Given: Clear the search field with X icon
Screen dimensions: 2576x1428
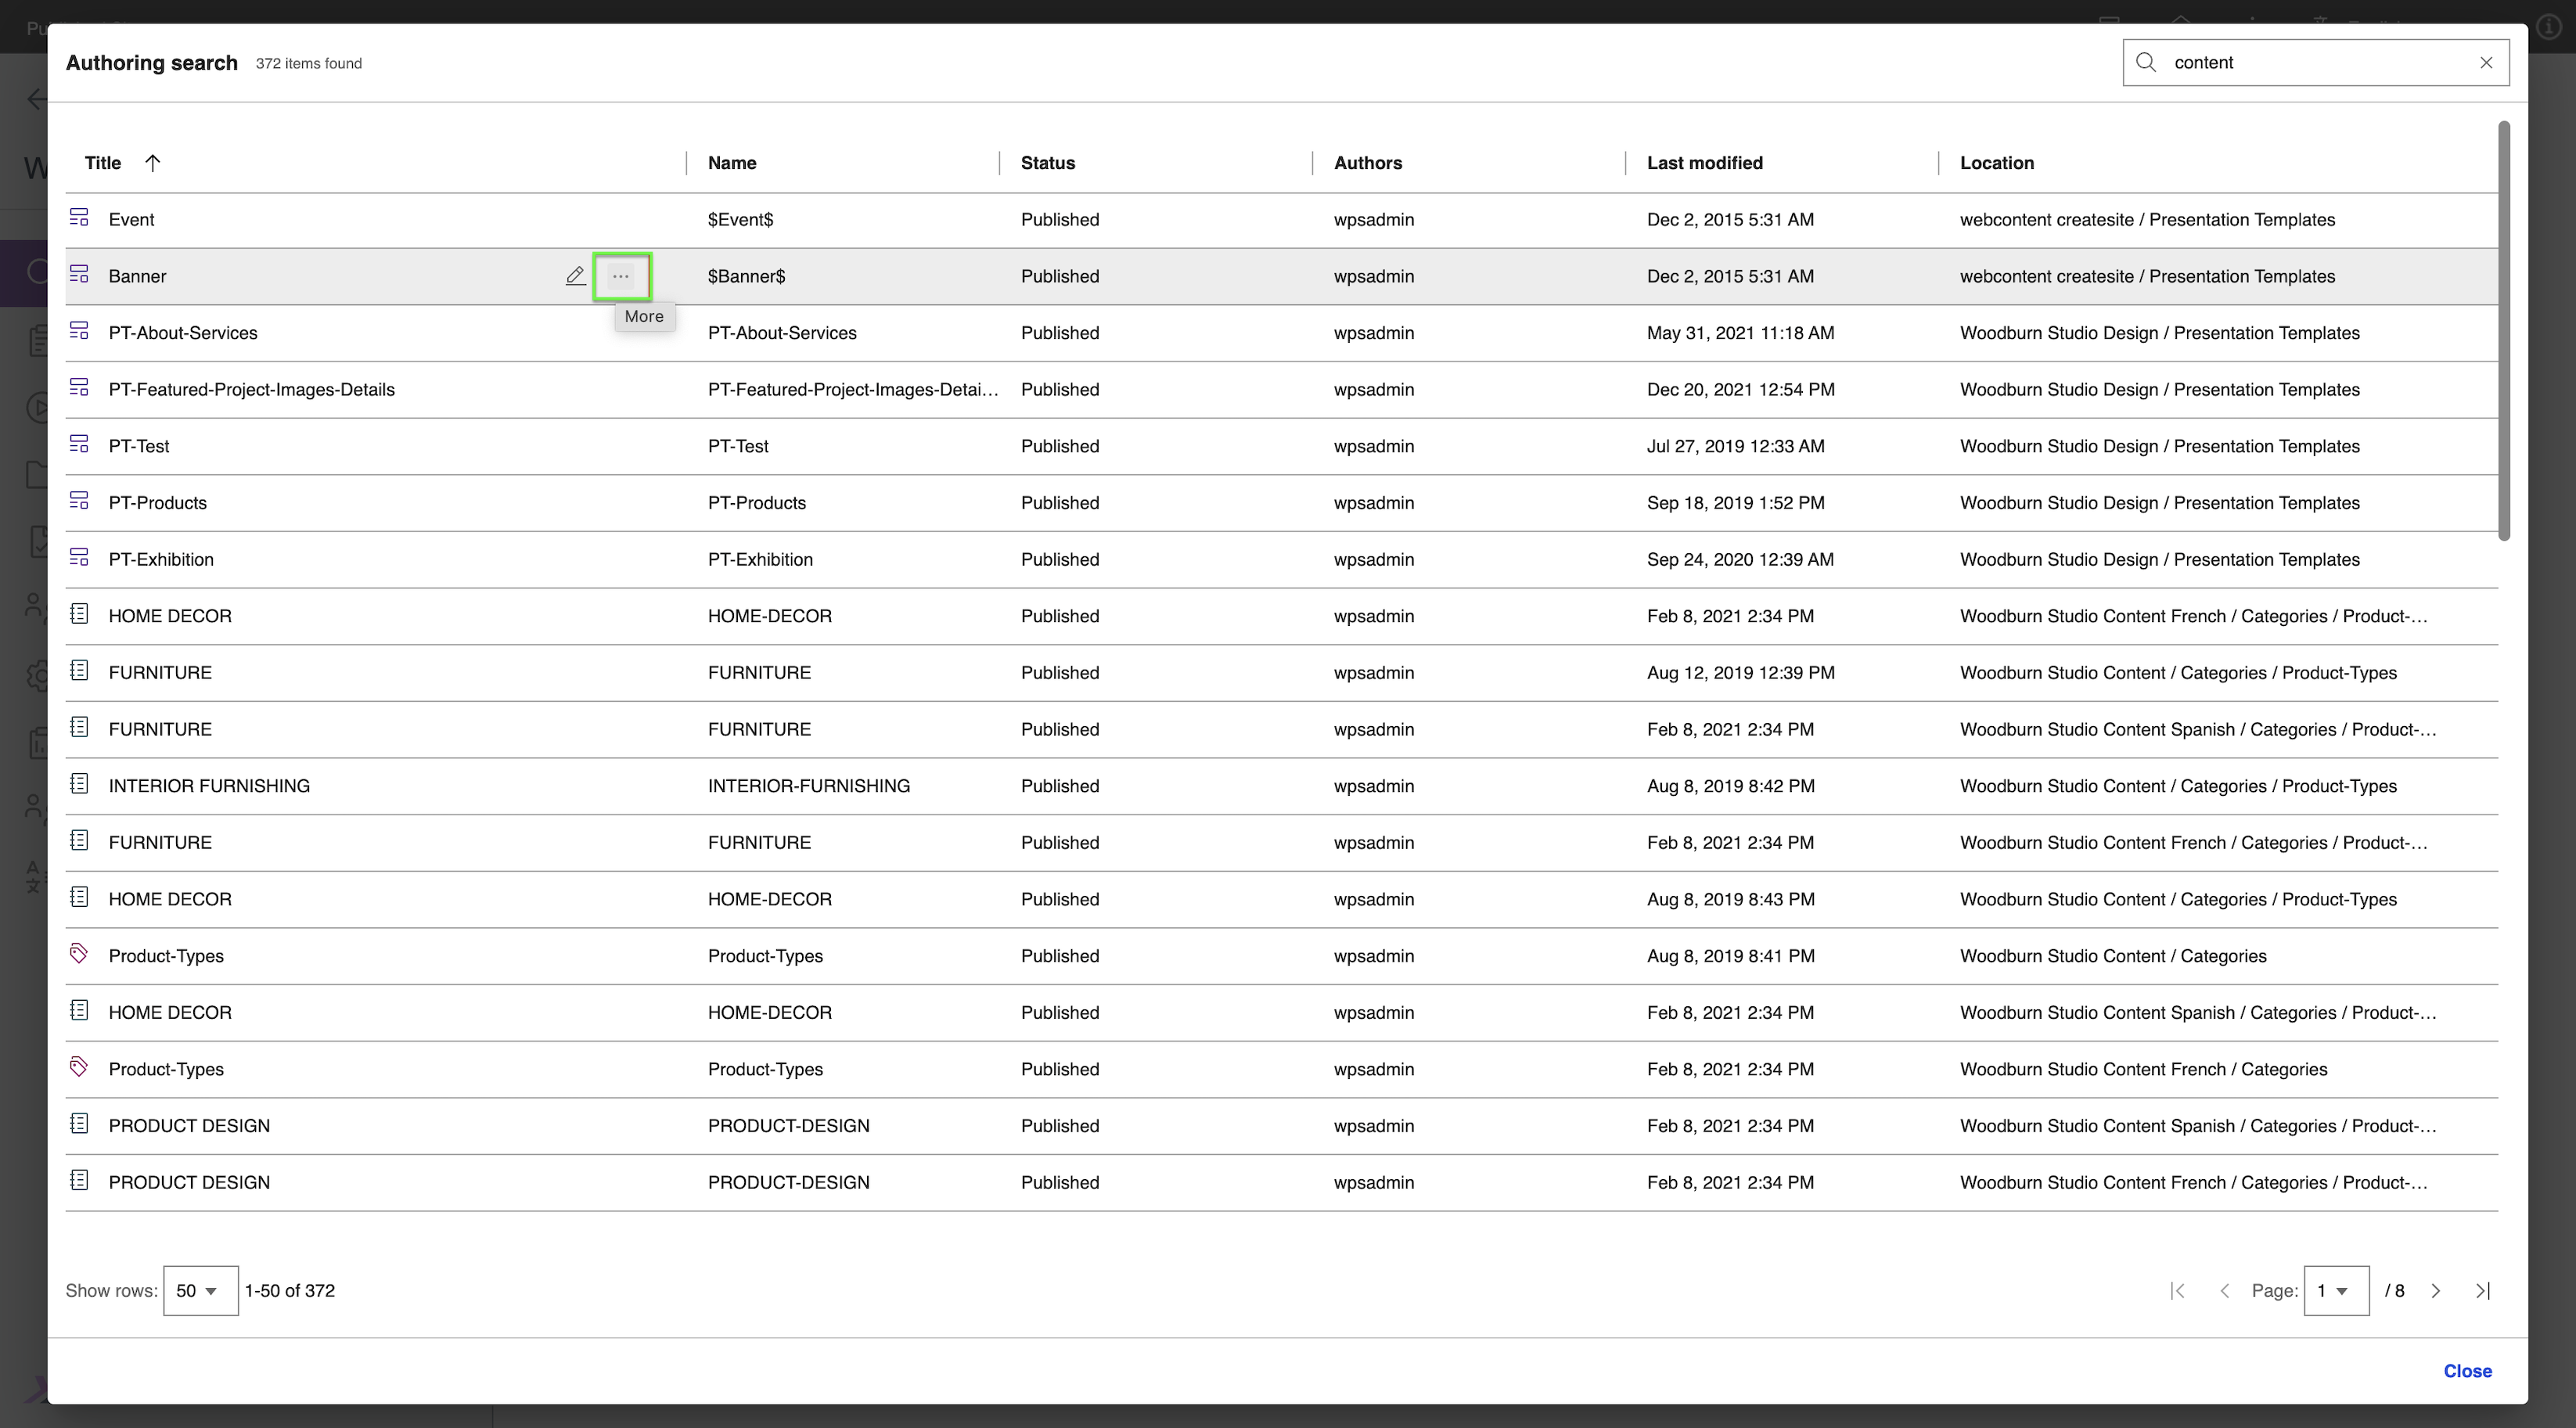Looking at the screenshot, I should click(2486, 63).
